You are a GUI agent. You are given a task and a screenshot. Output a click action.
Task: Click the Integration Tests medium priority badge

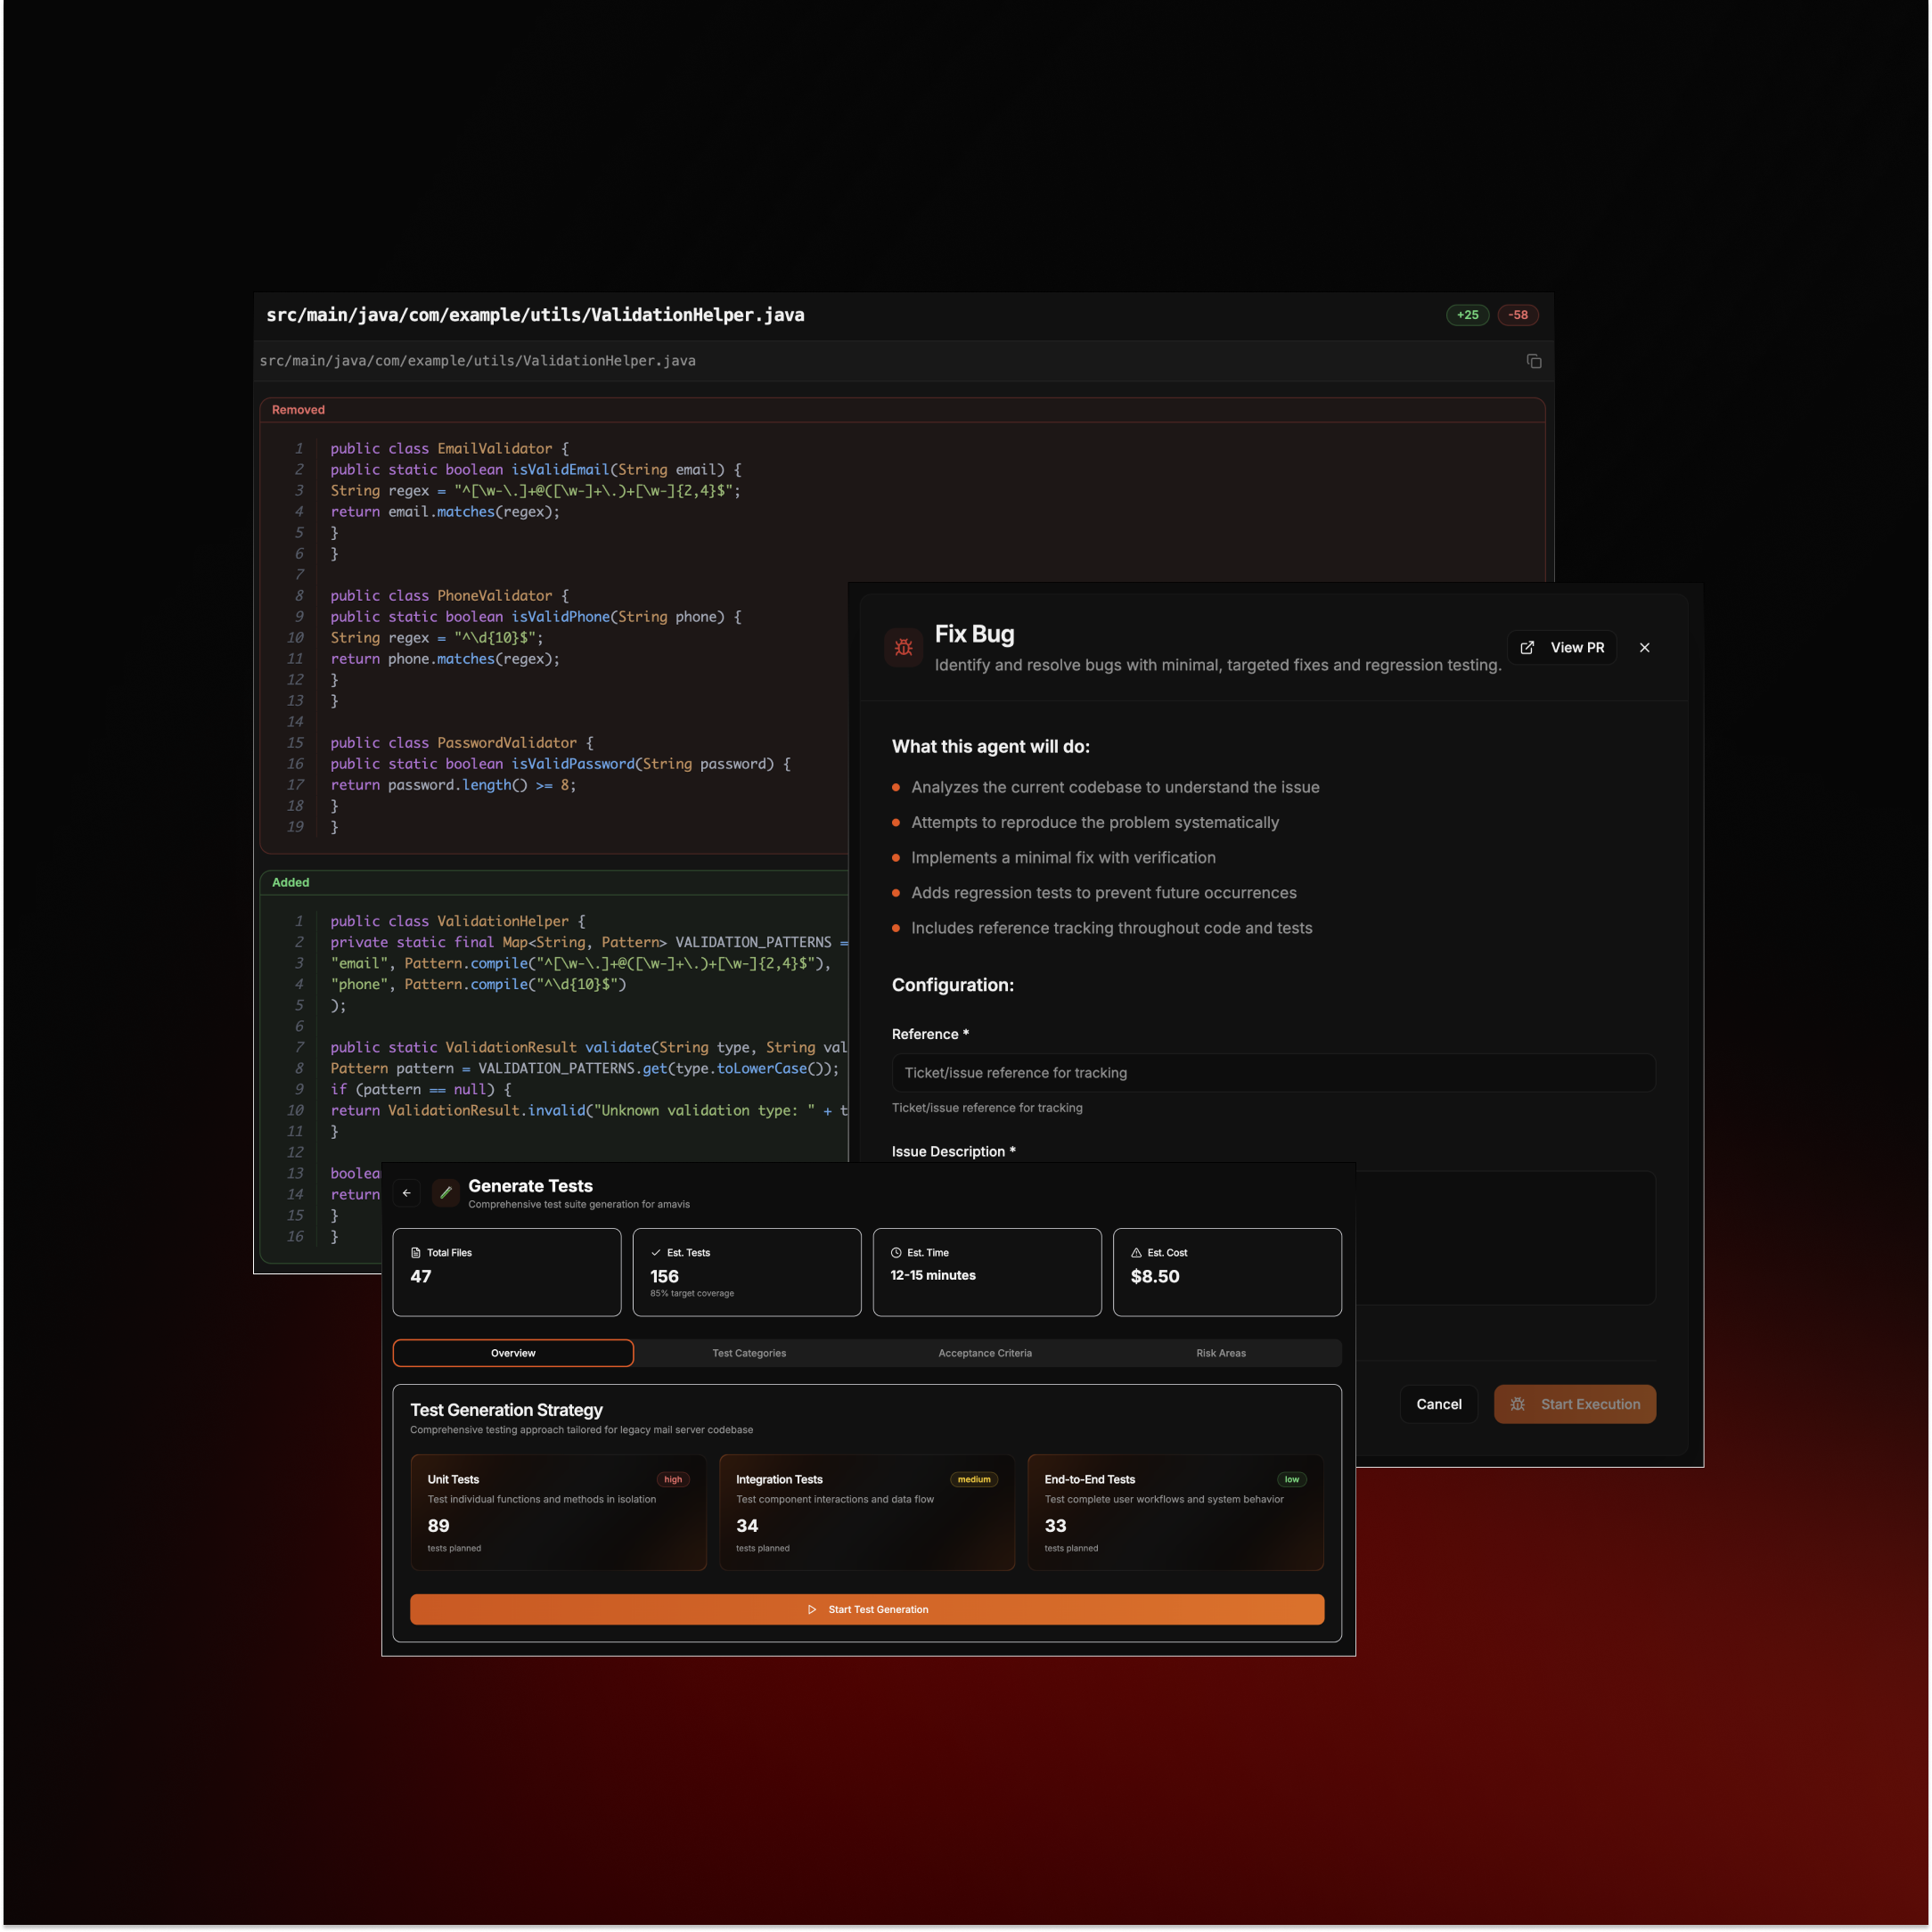[973, 1479]
